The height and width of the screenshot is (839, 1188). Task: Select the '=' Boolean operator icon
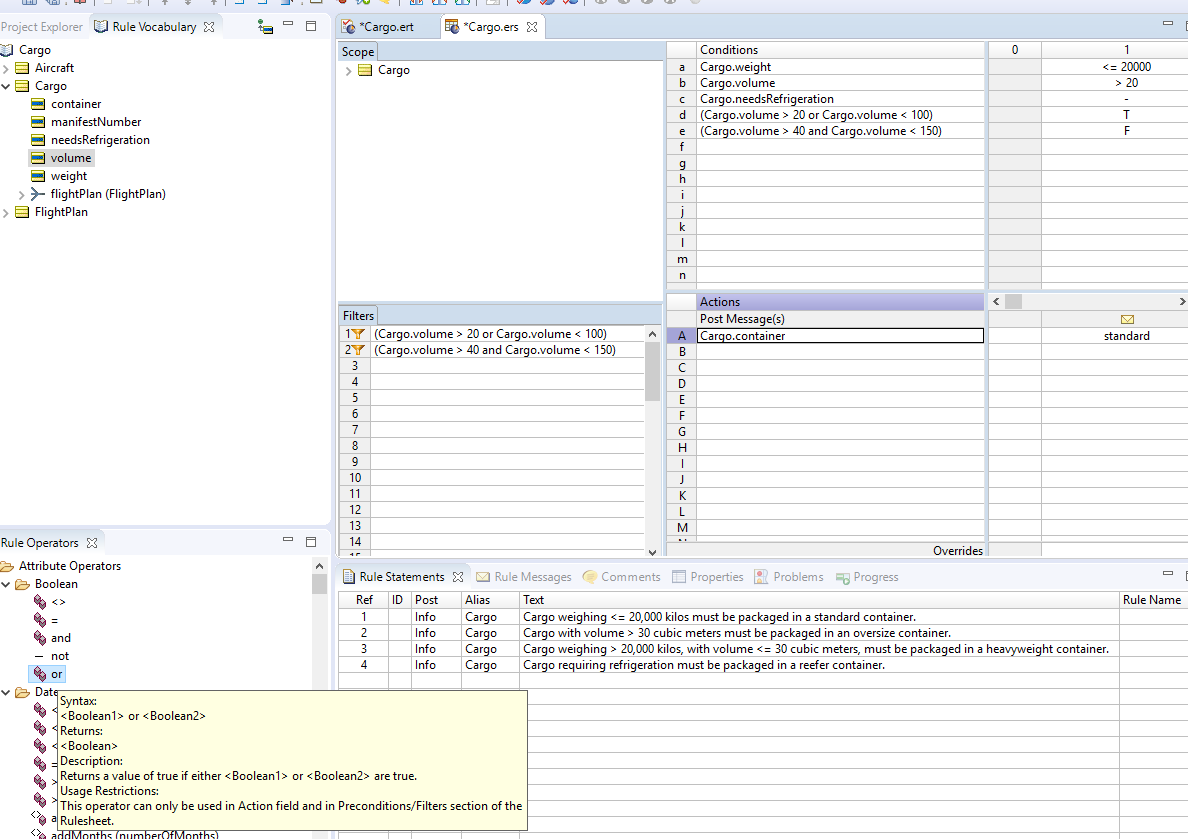(x=40, y=620)
